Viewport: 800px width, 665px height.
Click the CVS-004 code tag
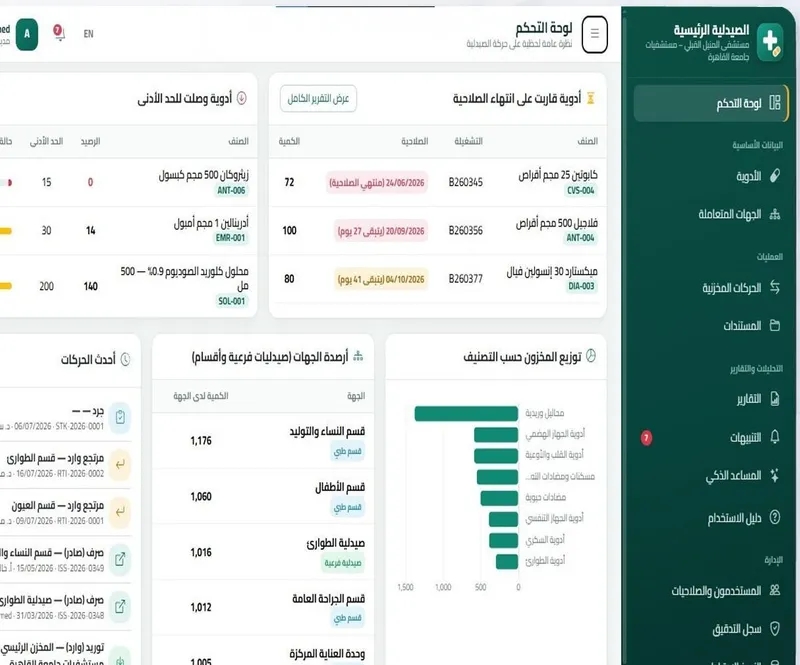coord(581,190)
